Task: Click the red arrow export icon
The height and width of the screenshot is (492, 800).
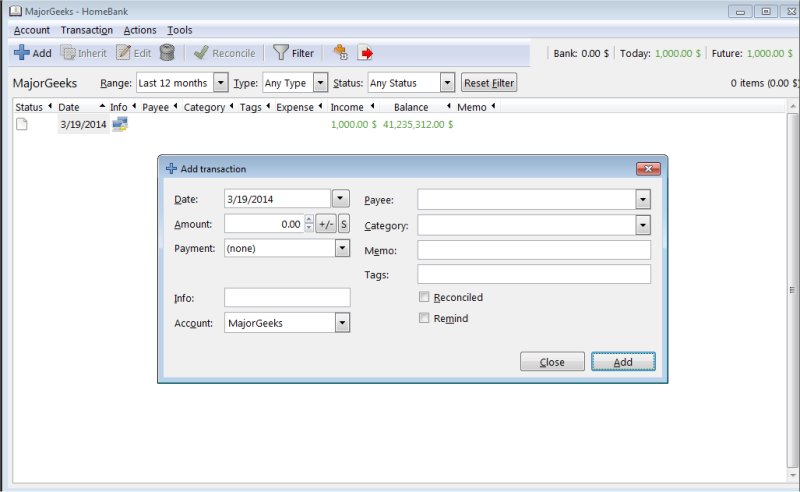Action: point(366,53)
